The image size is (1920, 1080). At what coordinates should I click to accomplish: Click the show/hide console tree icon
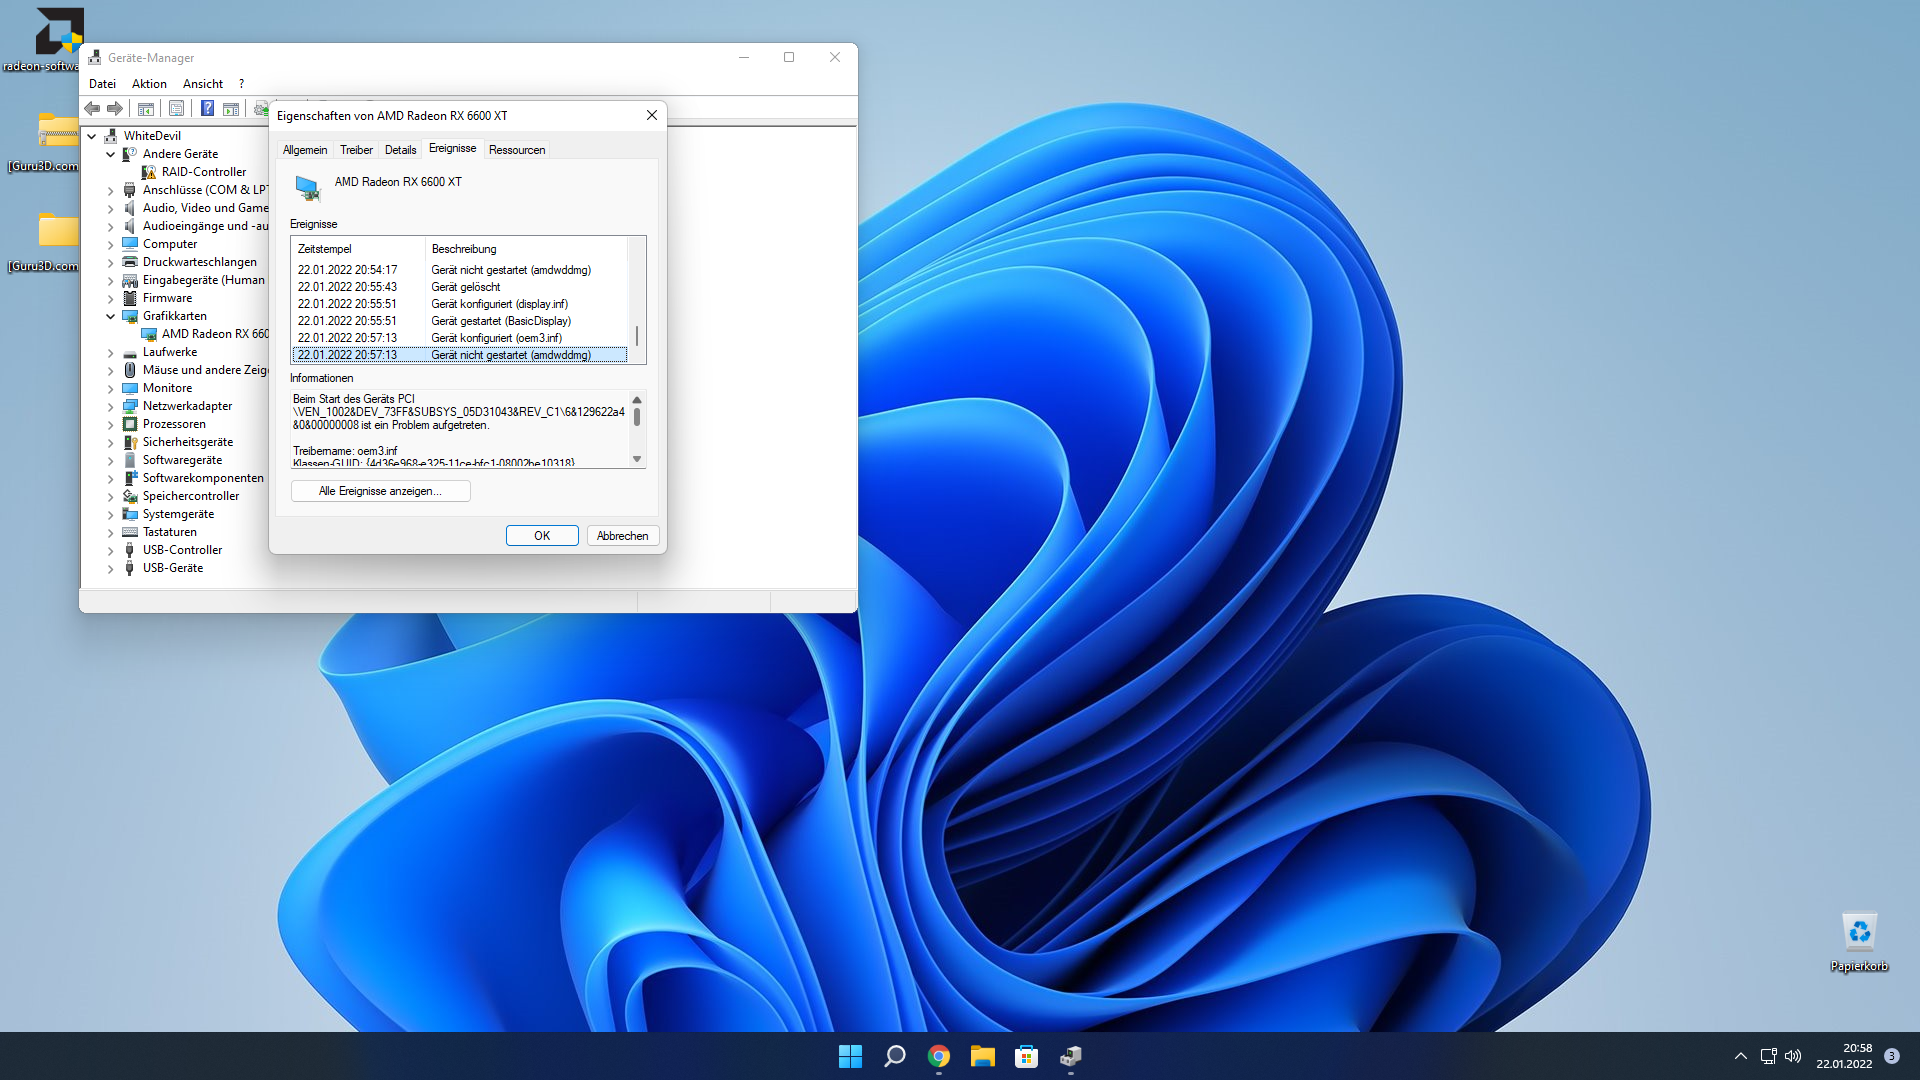[146, 108]
